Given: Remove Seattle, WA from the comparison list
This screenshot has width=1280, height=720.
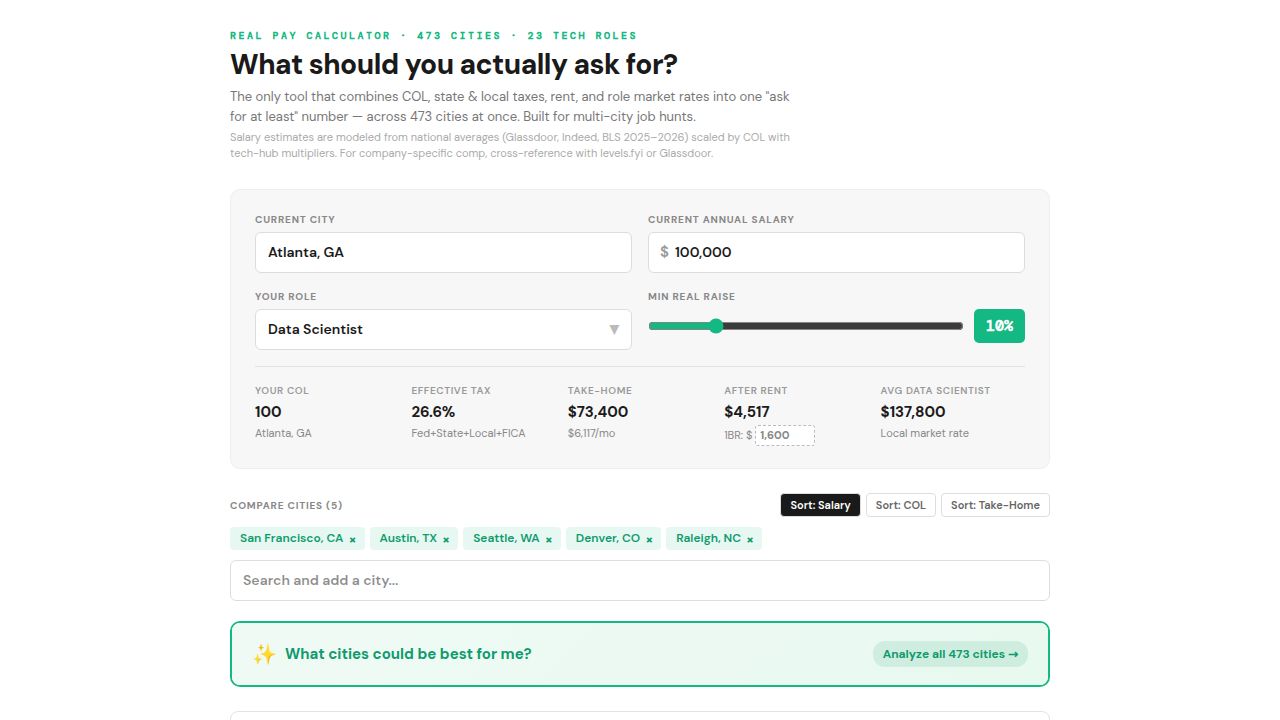Looking at the screenshot, I should point(548,538).
